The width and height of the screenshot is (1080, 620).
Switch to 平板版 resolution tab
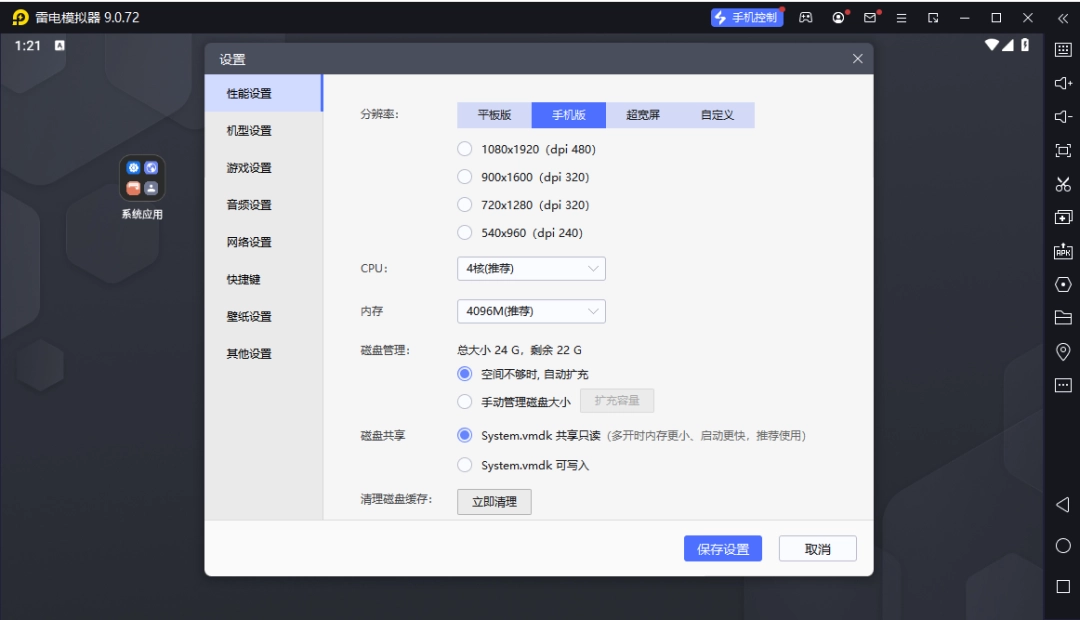tap(495, 115)
